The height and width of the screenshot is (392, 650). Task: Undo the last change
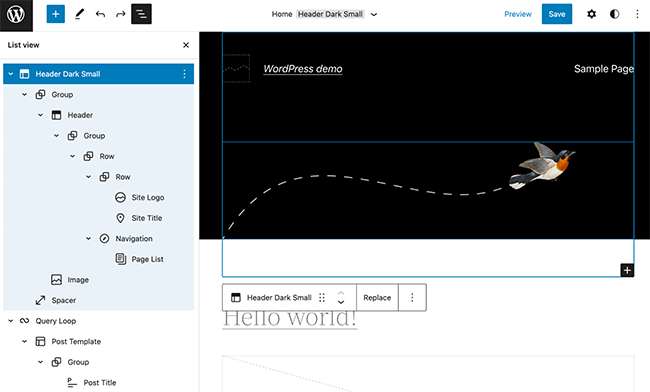coord(100,14)
